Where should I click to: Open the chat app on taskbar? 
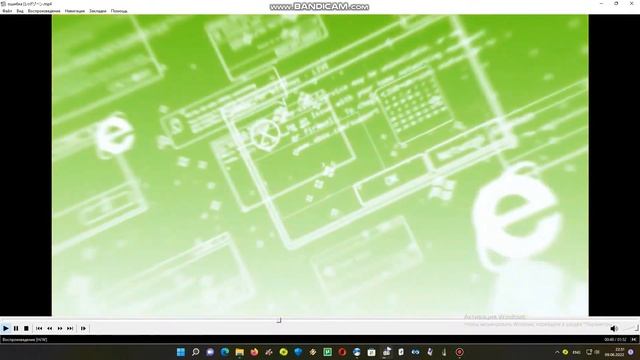click(x=210, y=352)
